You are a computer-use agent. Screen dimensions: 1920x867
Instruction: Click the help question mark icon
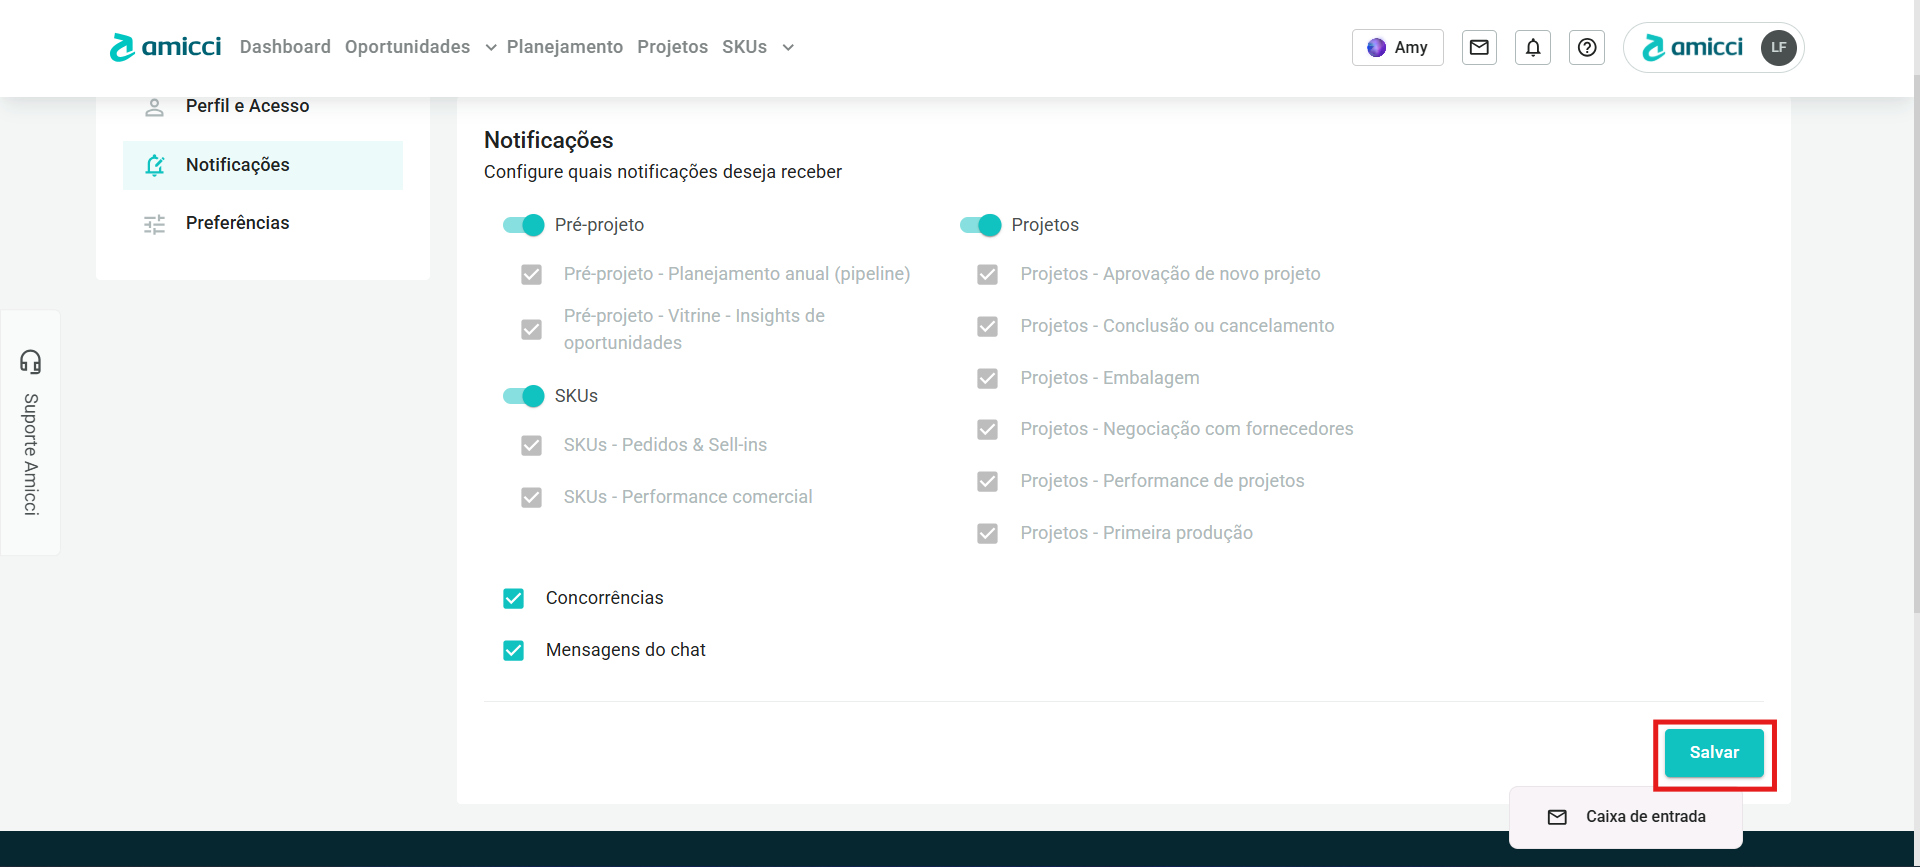1587,47
